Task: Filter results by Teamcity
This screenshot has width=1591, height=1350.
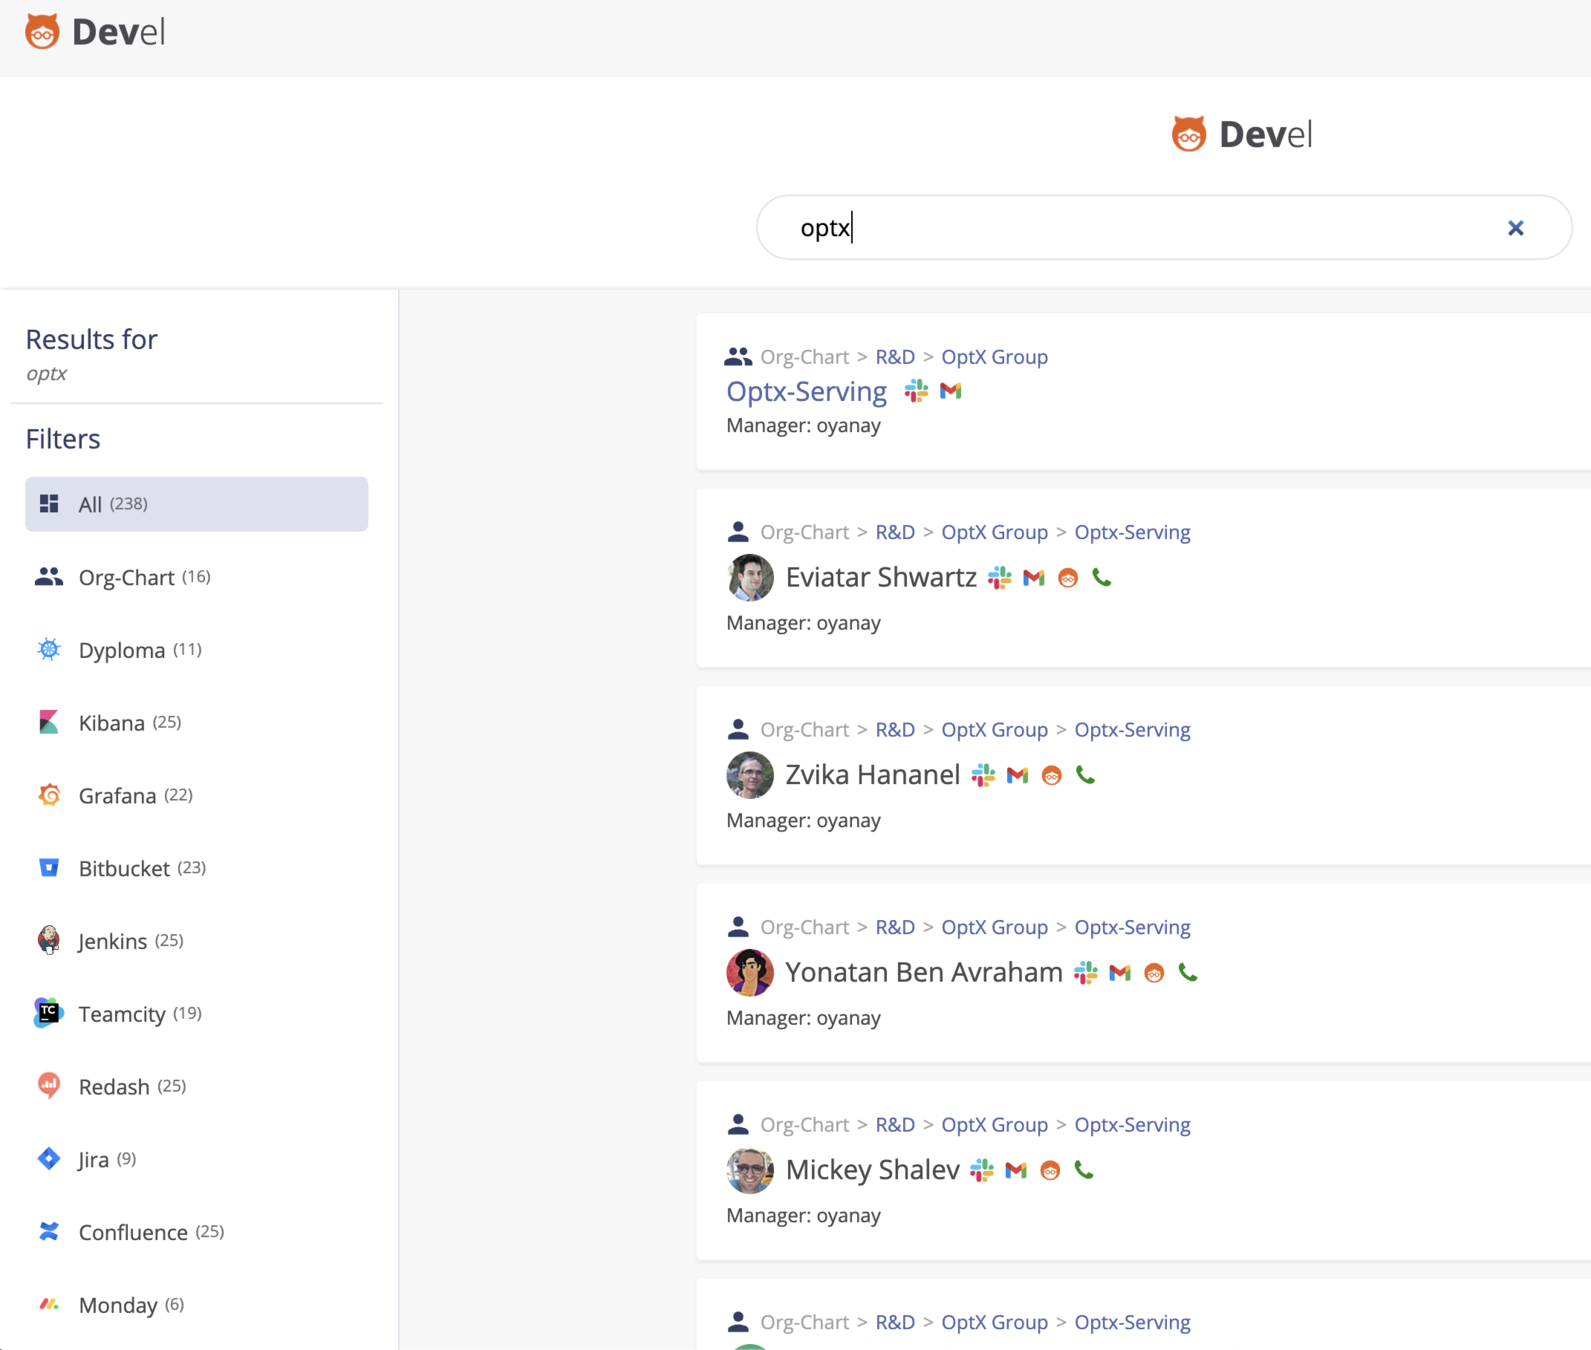Action: [x=197, y=1014]
